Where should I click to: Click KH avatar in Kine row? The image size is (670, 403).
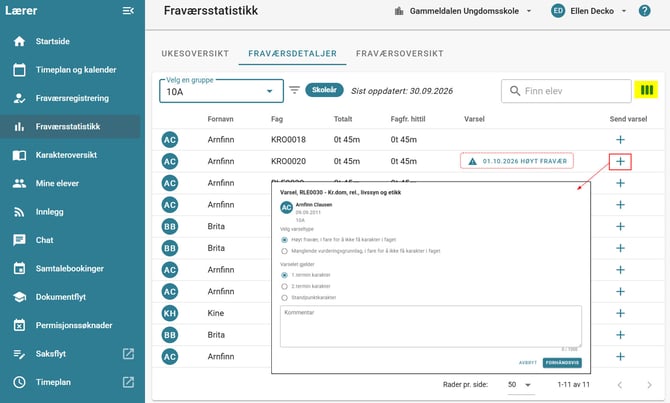170,313
